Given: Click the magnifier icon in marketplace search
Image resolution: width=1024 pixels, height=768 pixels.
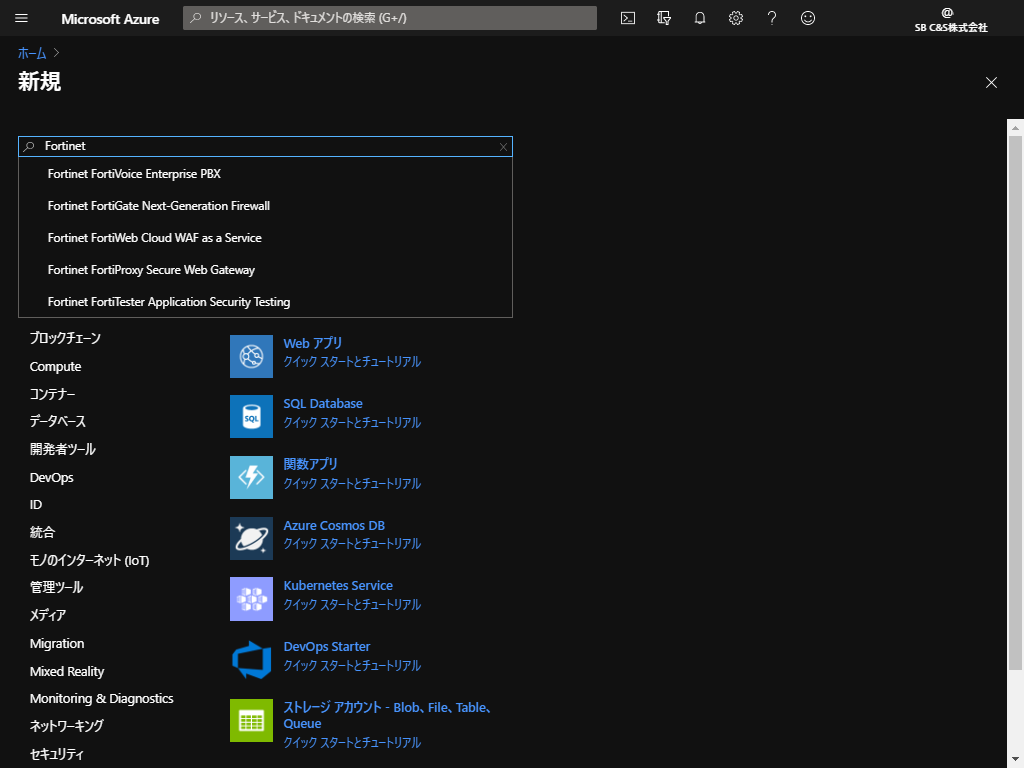Looking at the screenshot, I should pyautogui.click(x=29, y=147).
